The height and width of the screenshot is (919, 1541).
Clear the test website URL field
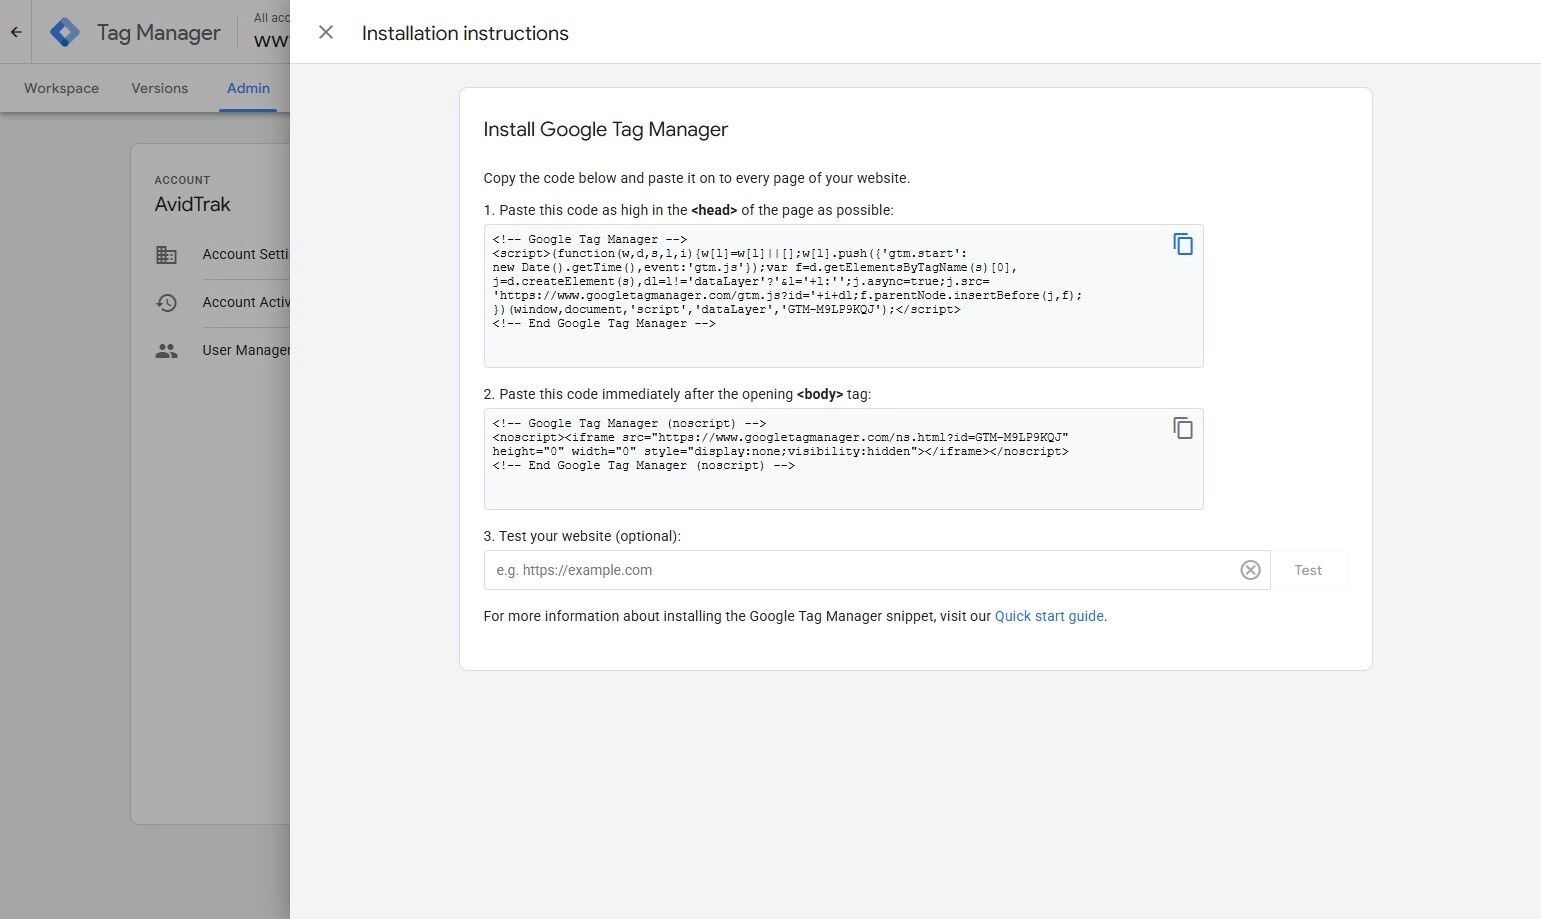point(1250,570)
